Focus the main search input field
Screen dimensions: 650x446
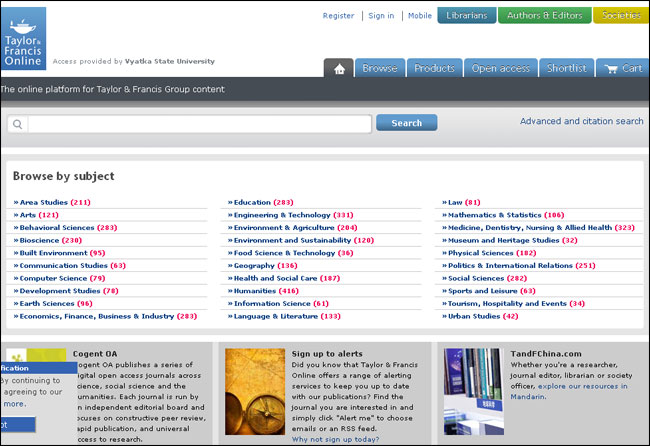(199, 124)
